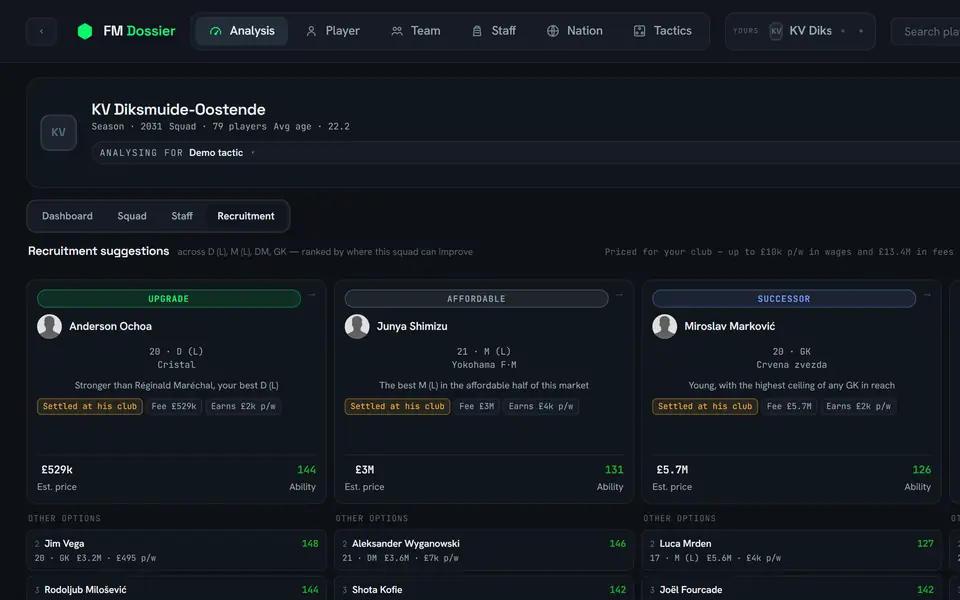Click the Recruitment suggestions heading

[99, 251]
